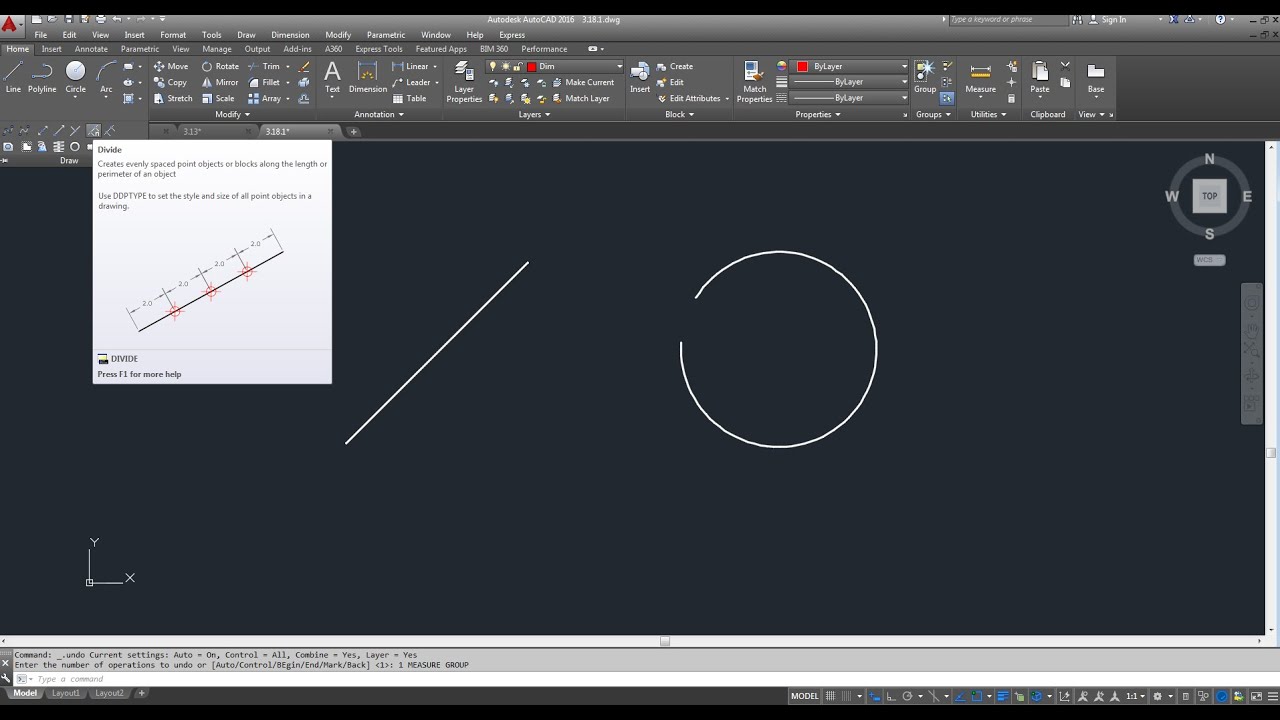Image resolution: width=1280 pixels, height=720 pixels.
Task: Click the Insert block icon
Action: [640, 76]
